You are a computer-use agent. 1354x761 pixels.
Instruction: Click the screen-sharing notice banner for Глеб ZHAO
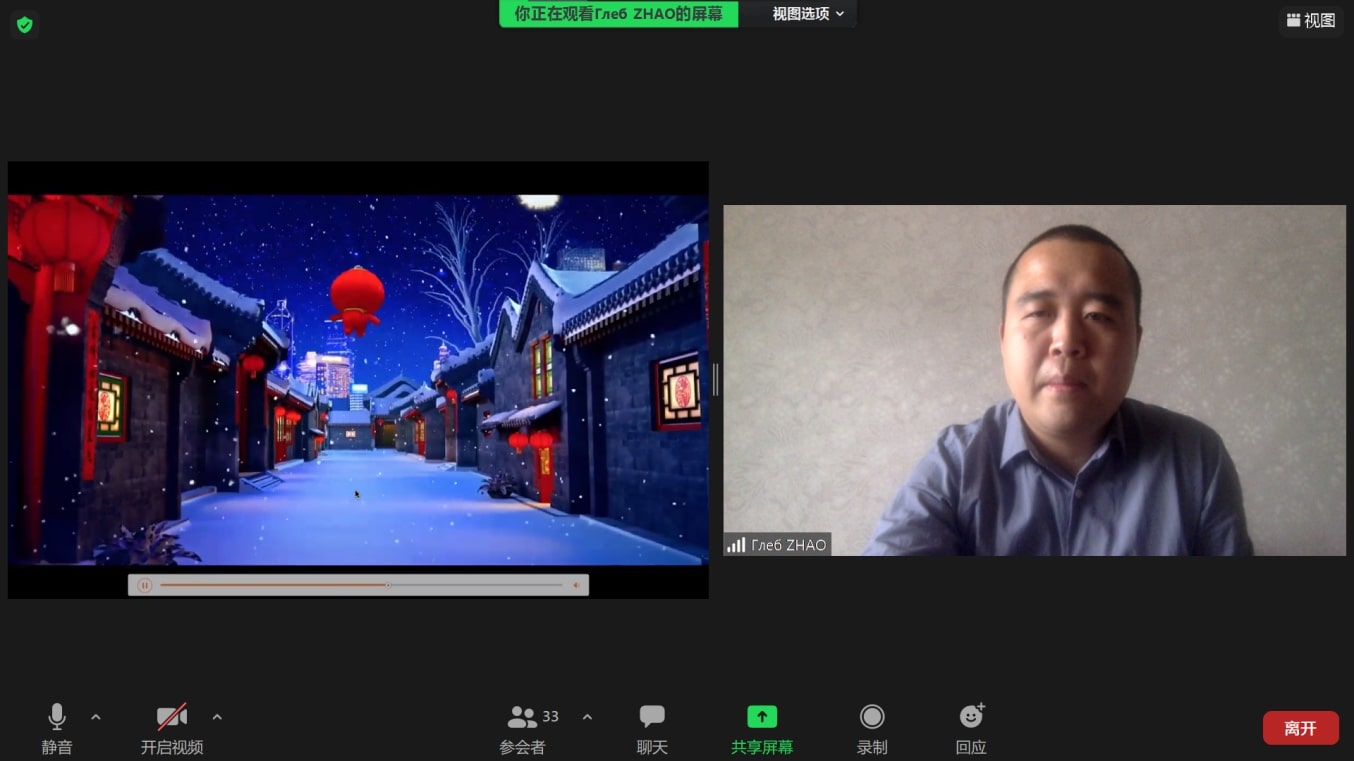[619, 14]
